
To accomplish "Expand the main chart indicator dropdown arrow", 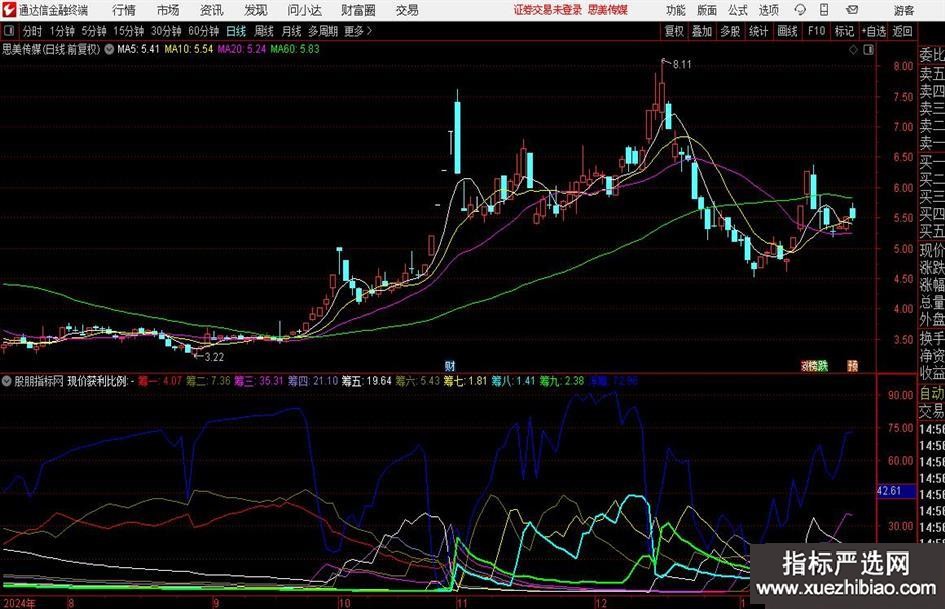I will pos(109,49).
